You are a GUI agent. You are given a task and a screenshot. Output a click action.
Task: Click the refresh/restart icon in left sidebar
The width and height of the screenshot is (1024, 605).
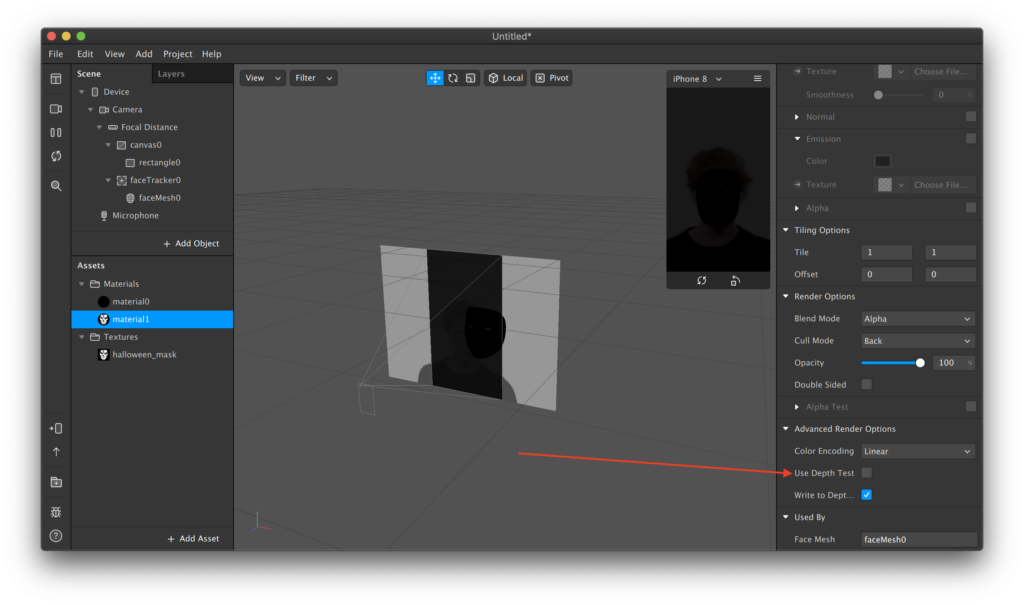[x=56, y=156]
